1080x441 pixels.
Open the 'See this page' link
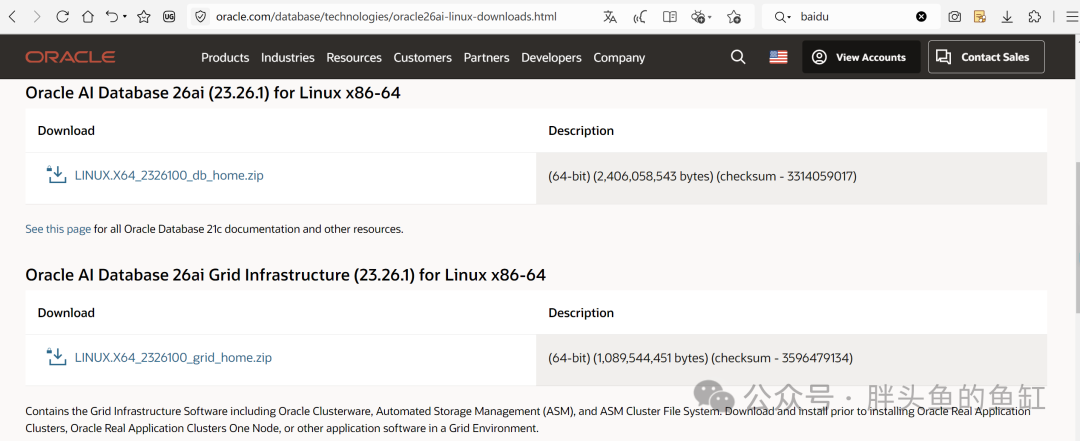(58, 229)
